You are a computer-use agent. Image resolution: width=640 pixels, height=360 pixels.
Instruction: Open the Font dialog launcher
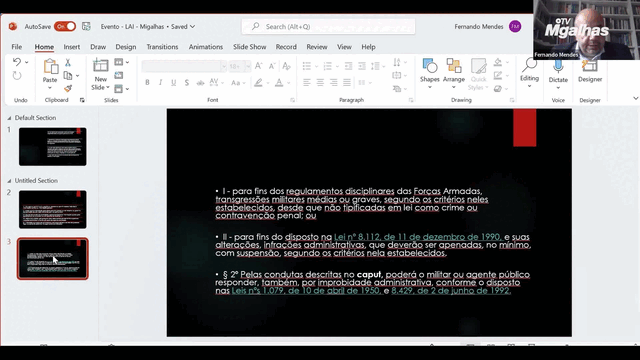coord(292,100)
